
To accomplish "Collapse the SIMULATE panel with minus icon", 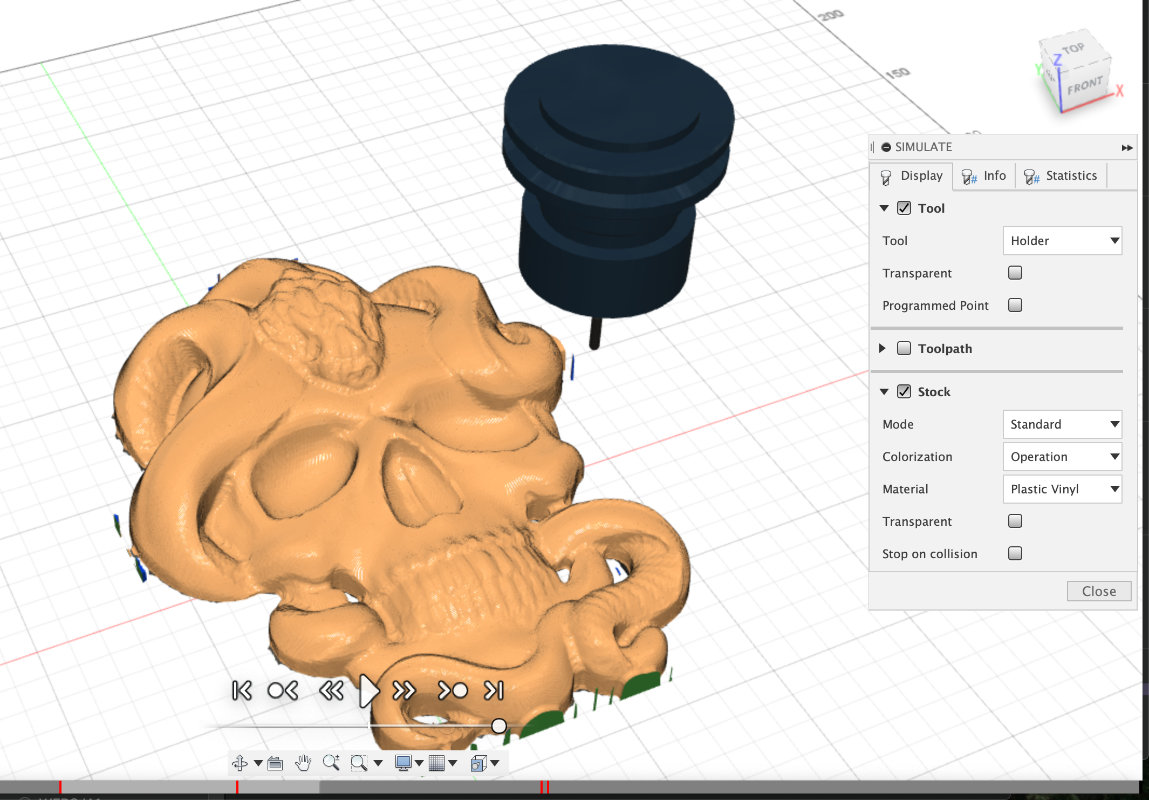I will (x=886, y=147).
